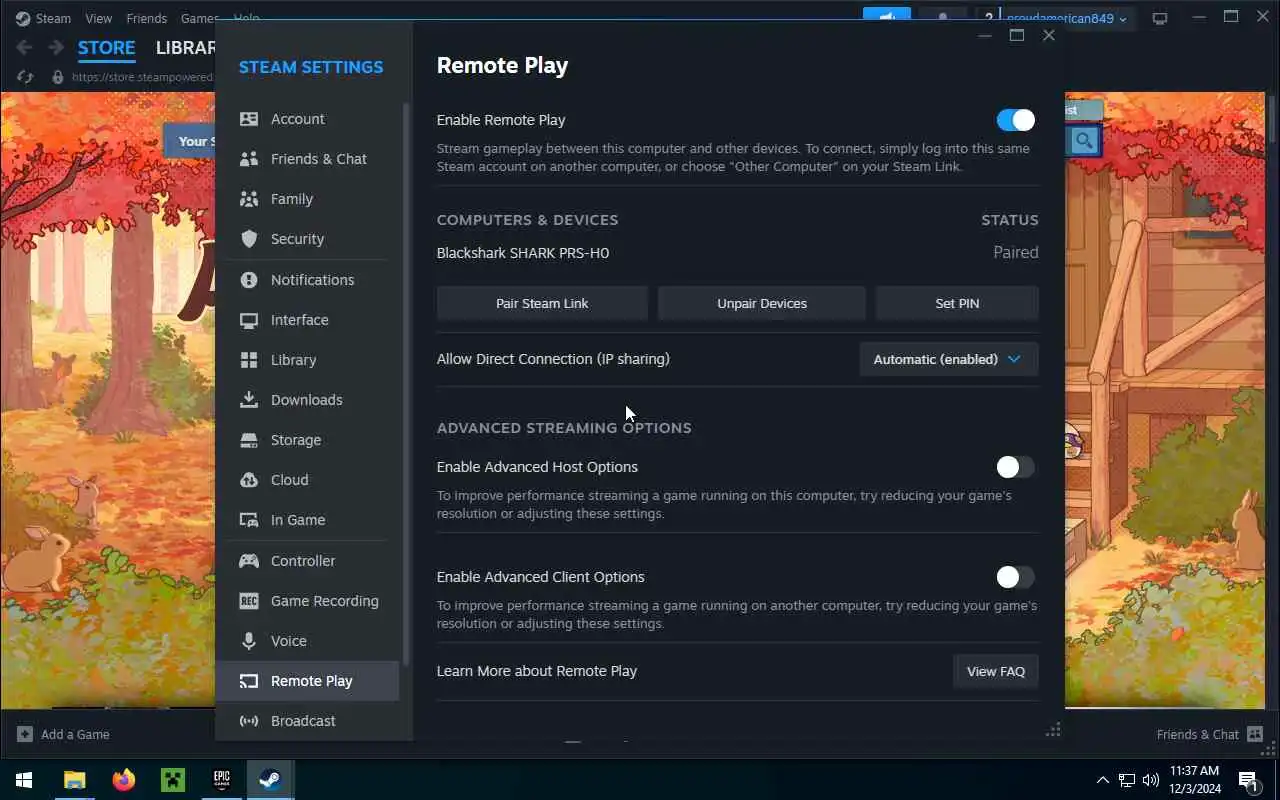Open Storage settings

[307, 440]
